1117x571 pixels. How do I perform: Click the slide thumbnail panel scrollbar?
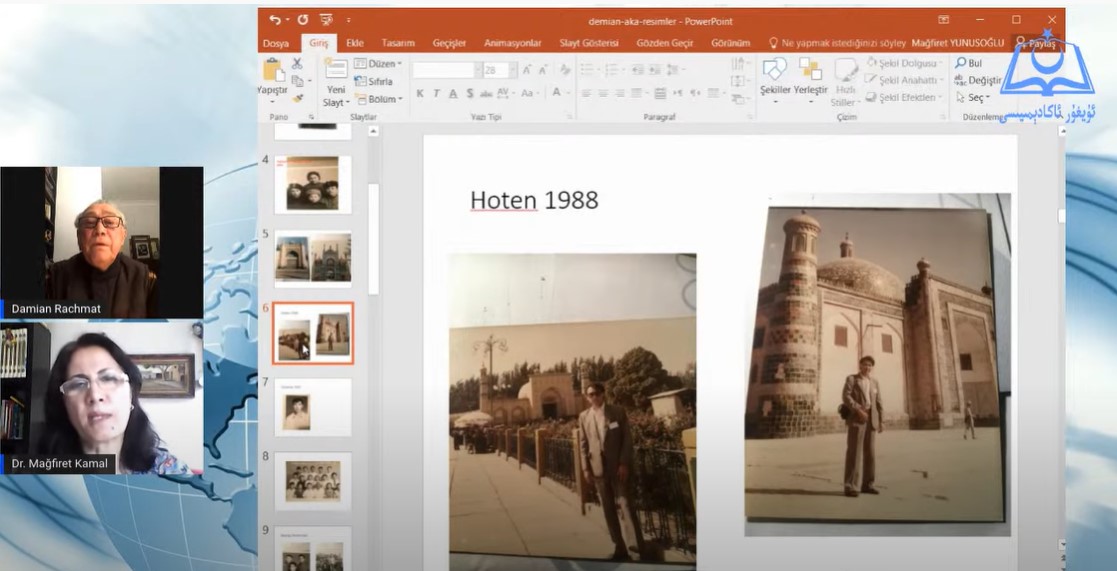tap(373, 239)
